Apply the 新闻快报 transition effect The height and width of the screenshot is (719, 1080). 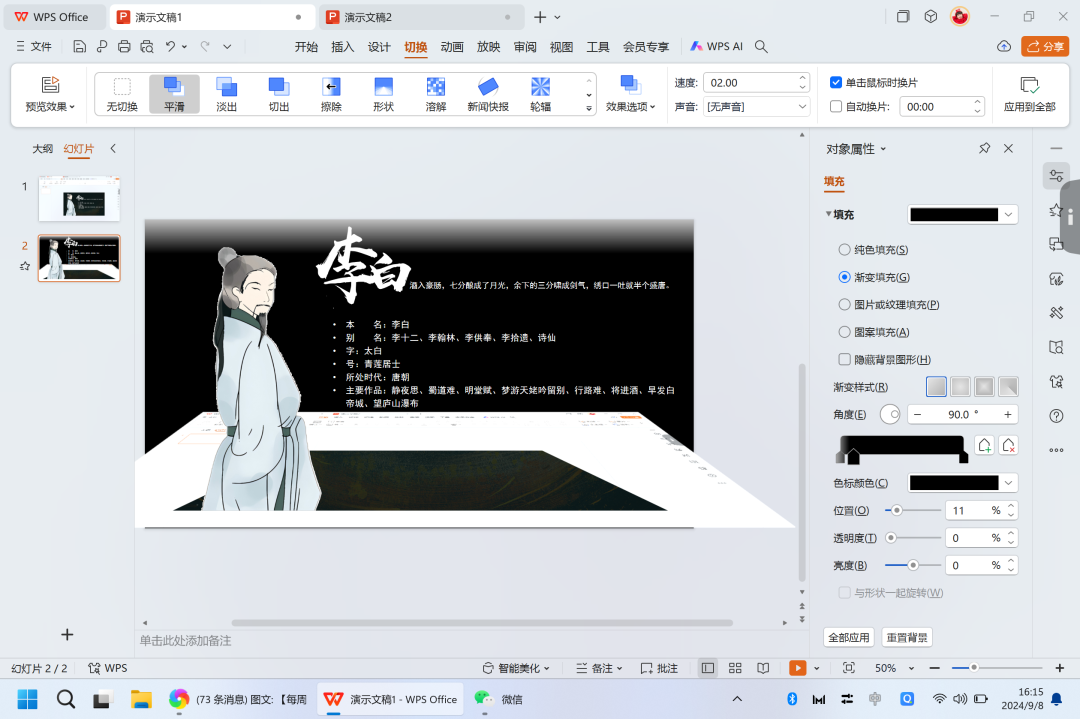(488, 94)
